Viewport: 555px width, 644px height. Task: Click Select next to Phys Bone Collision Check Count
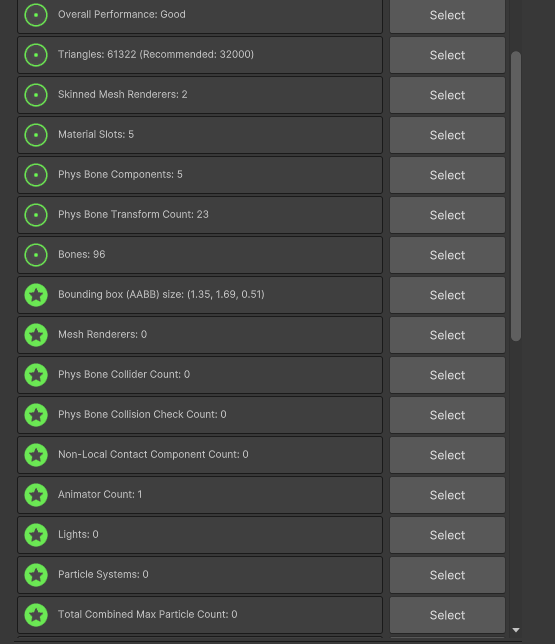pyautogui.click(x=447, y=415)
